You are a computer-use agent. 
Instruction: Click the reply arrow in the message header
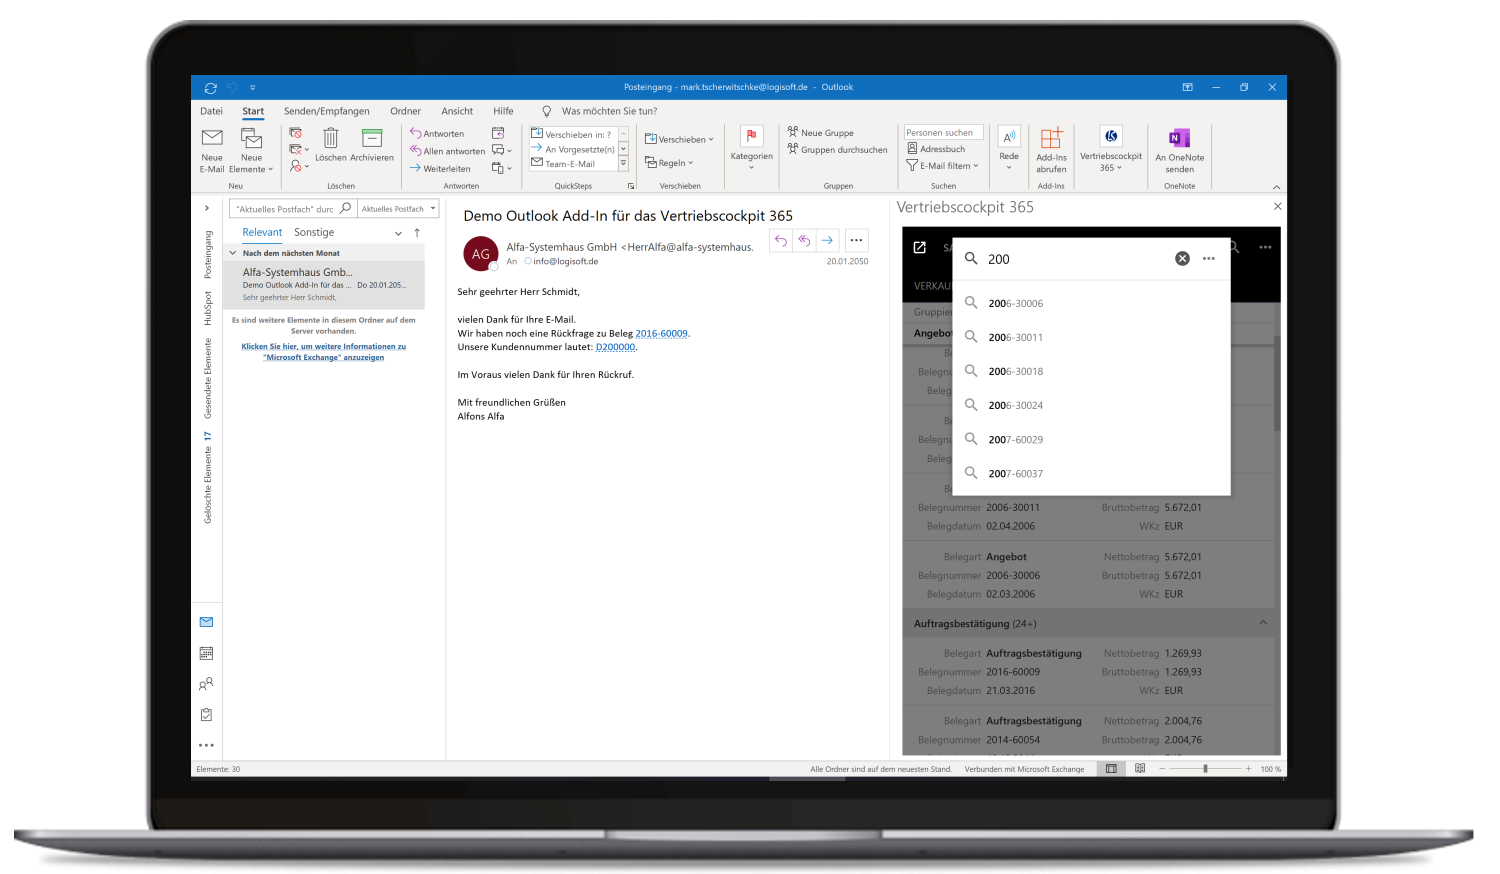click(781, 240)
